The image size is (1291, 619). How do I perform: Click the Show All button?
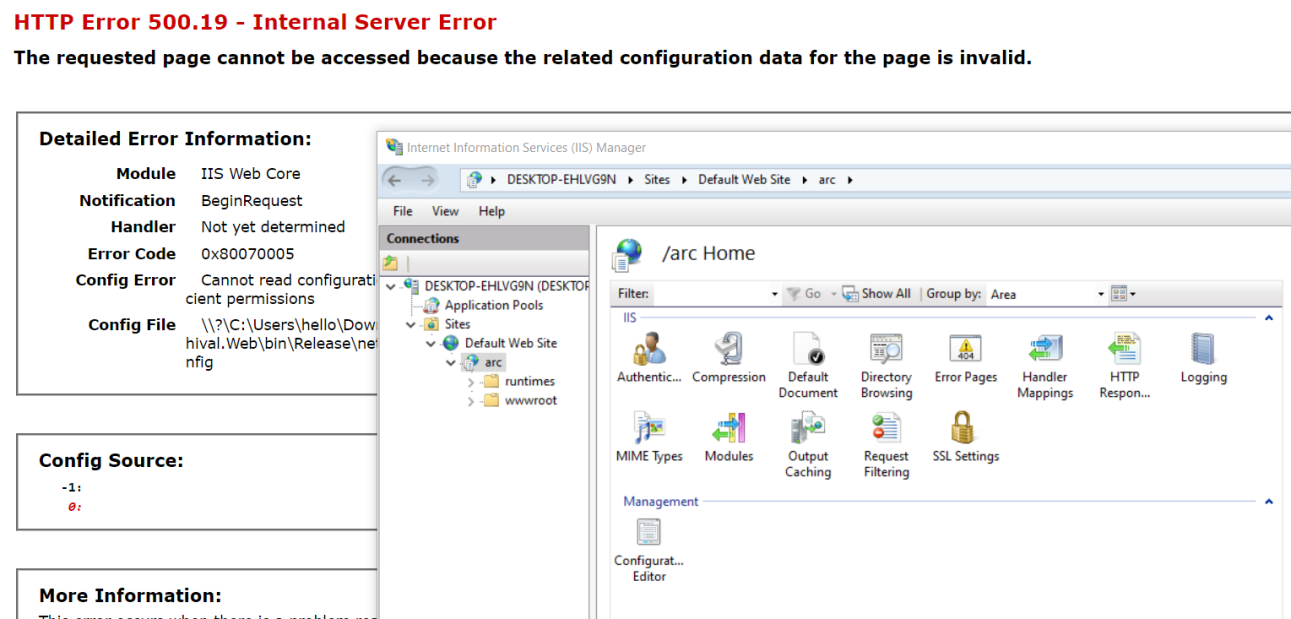pyautogui.click(x=877, y=294)
